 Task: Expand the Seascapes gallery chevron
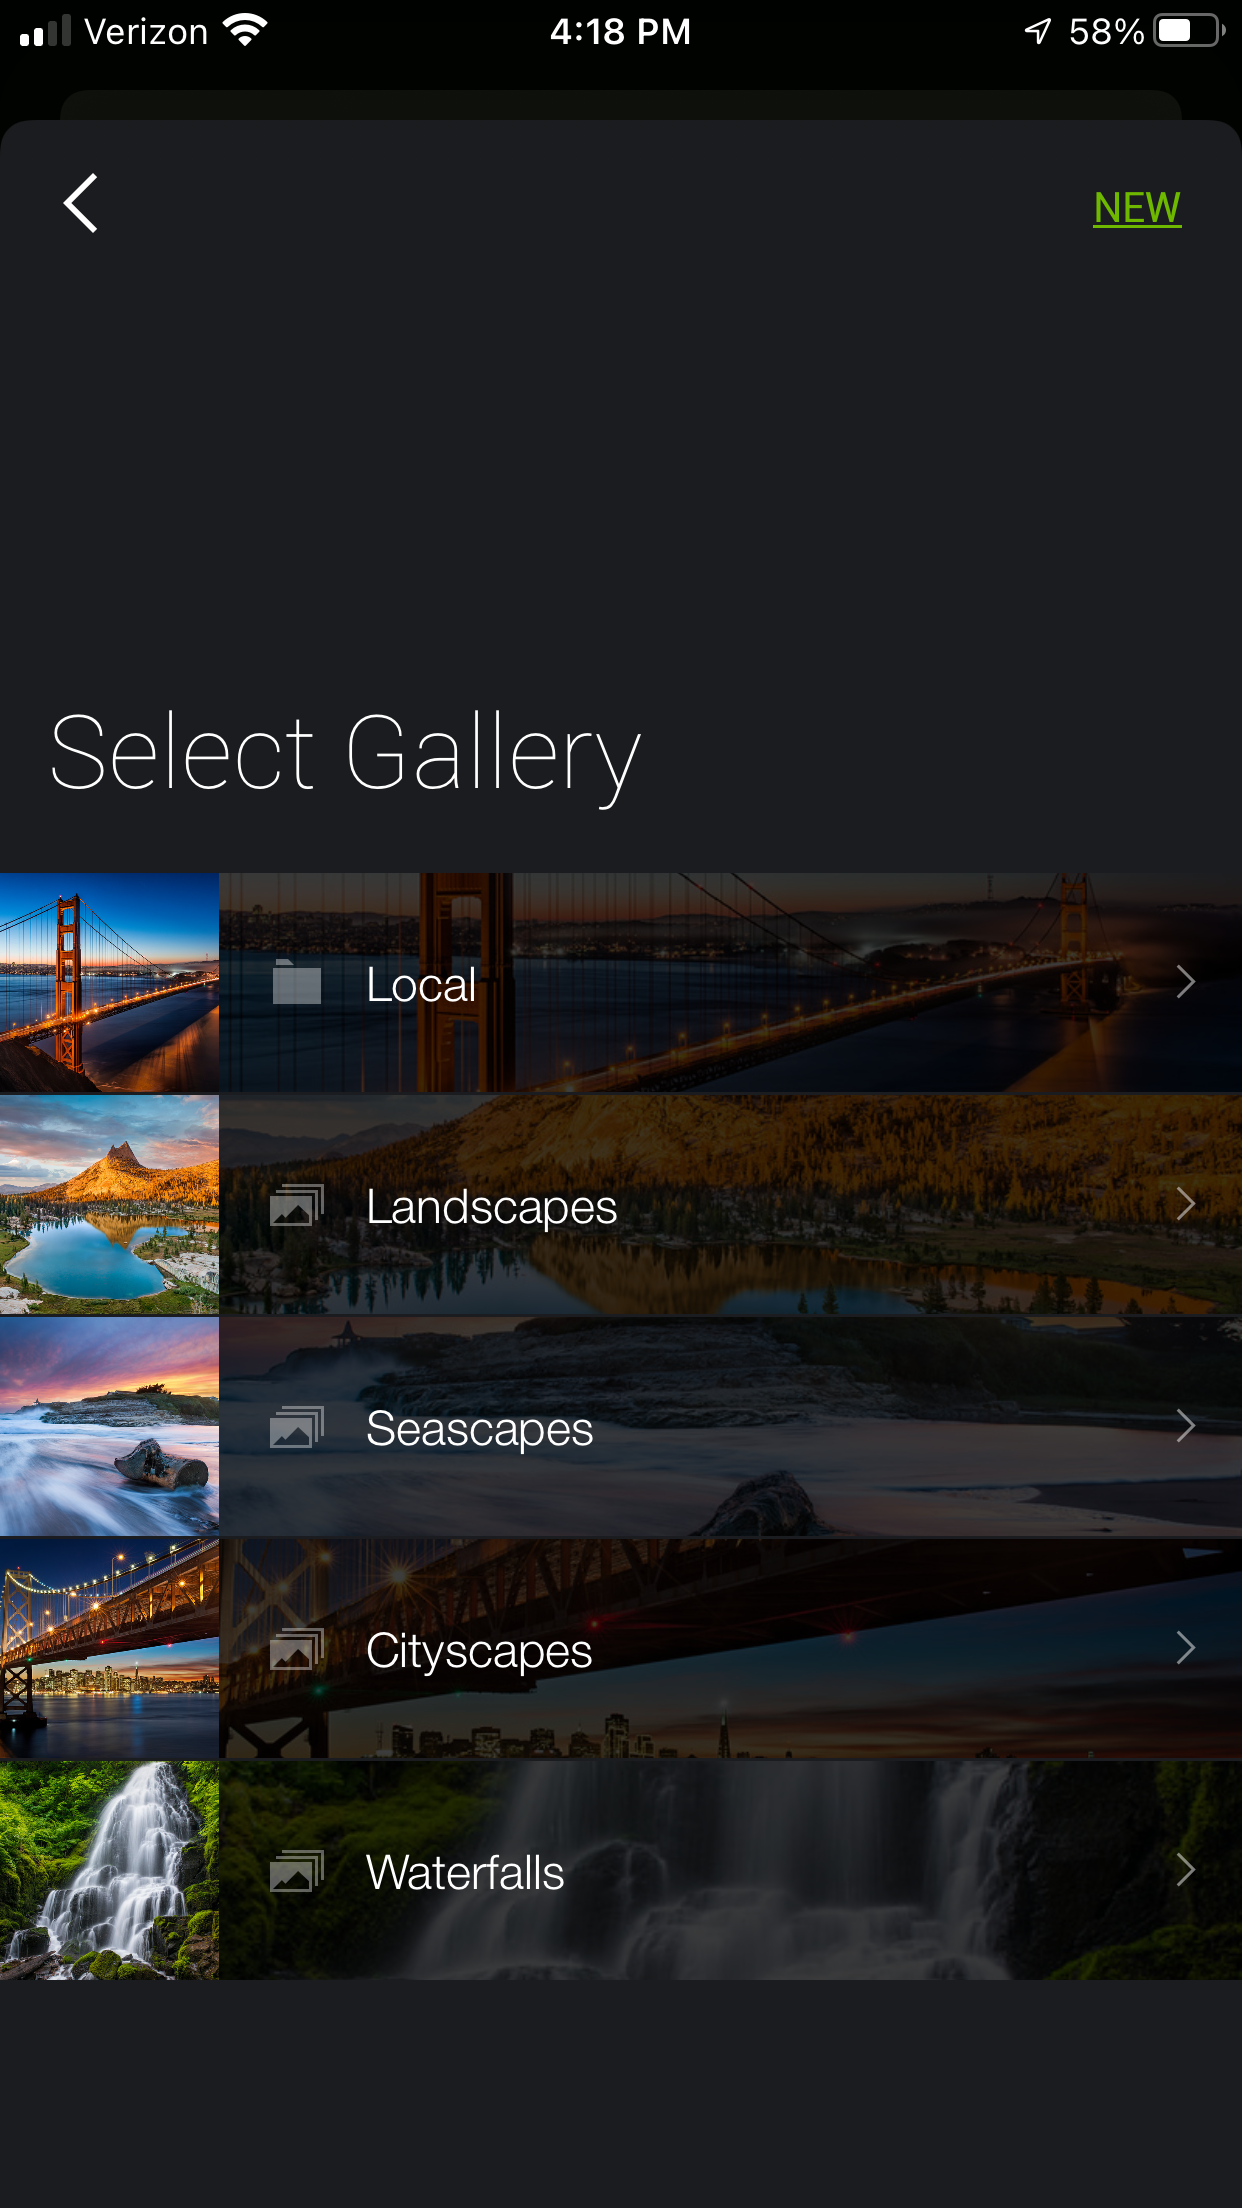coord(1186,1426)
